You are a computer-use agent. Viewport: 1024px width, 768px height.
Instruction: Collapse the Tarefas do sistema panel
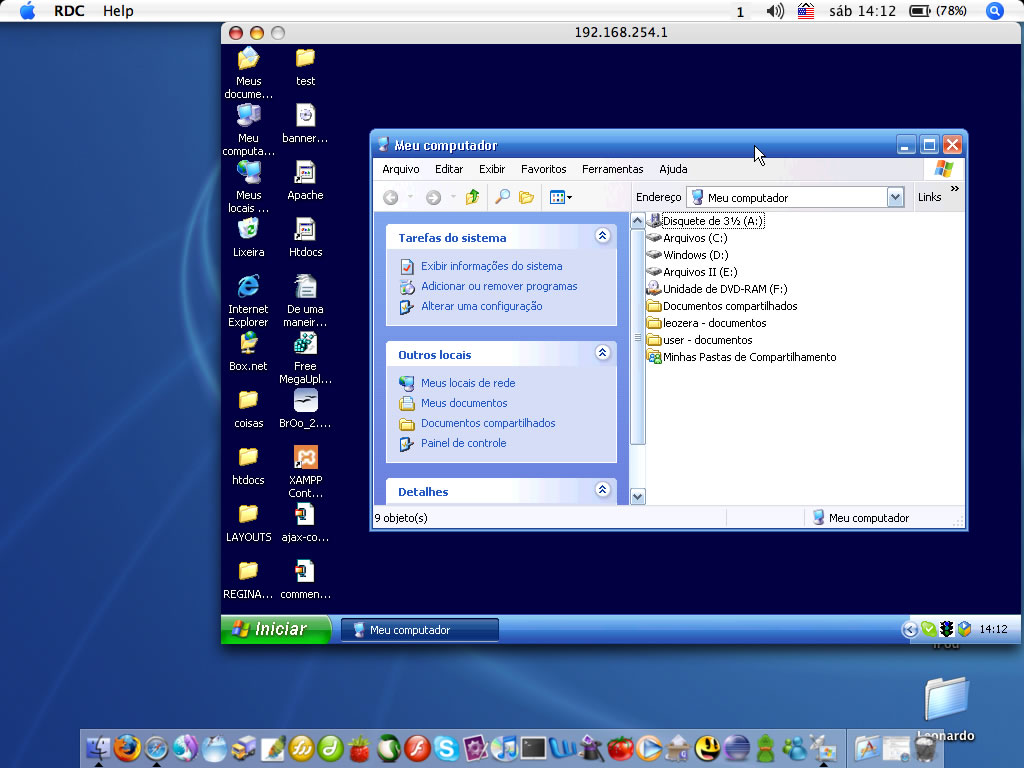tap(603, 235)
